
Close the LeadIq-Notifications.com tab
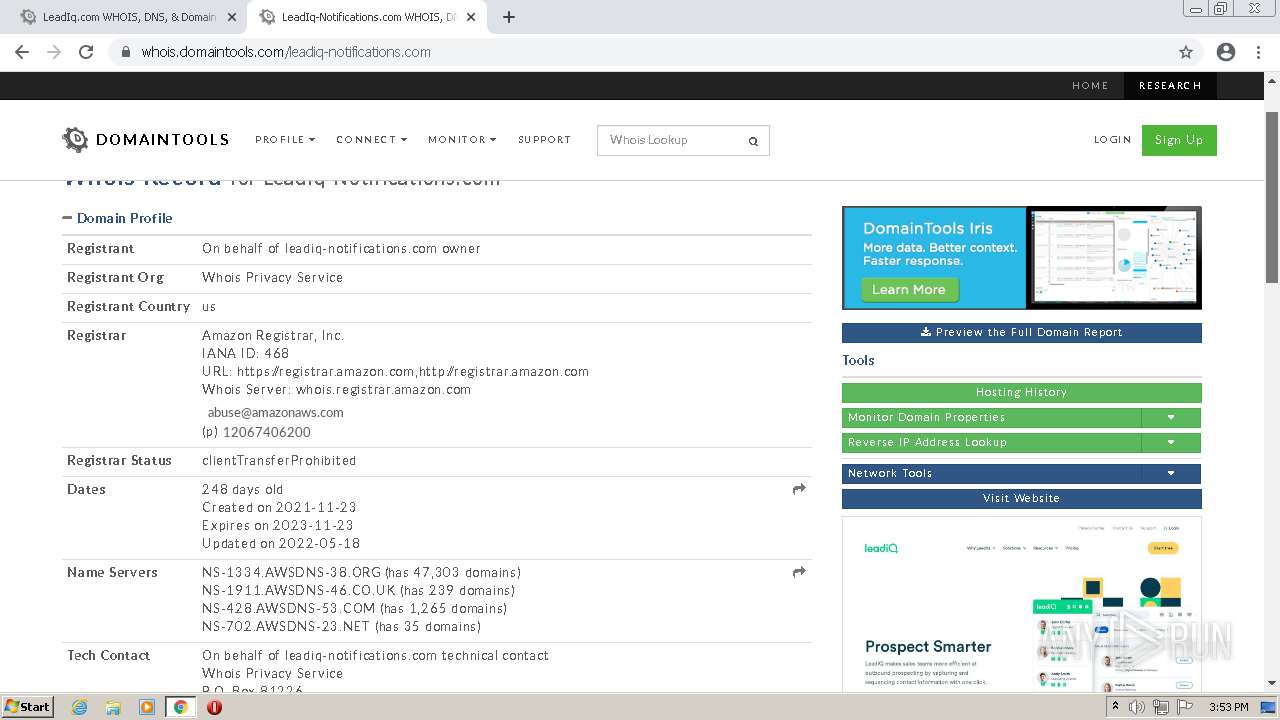tap(471, 17)
